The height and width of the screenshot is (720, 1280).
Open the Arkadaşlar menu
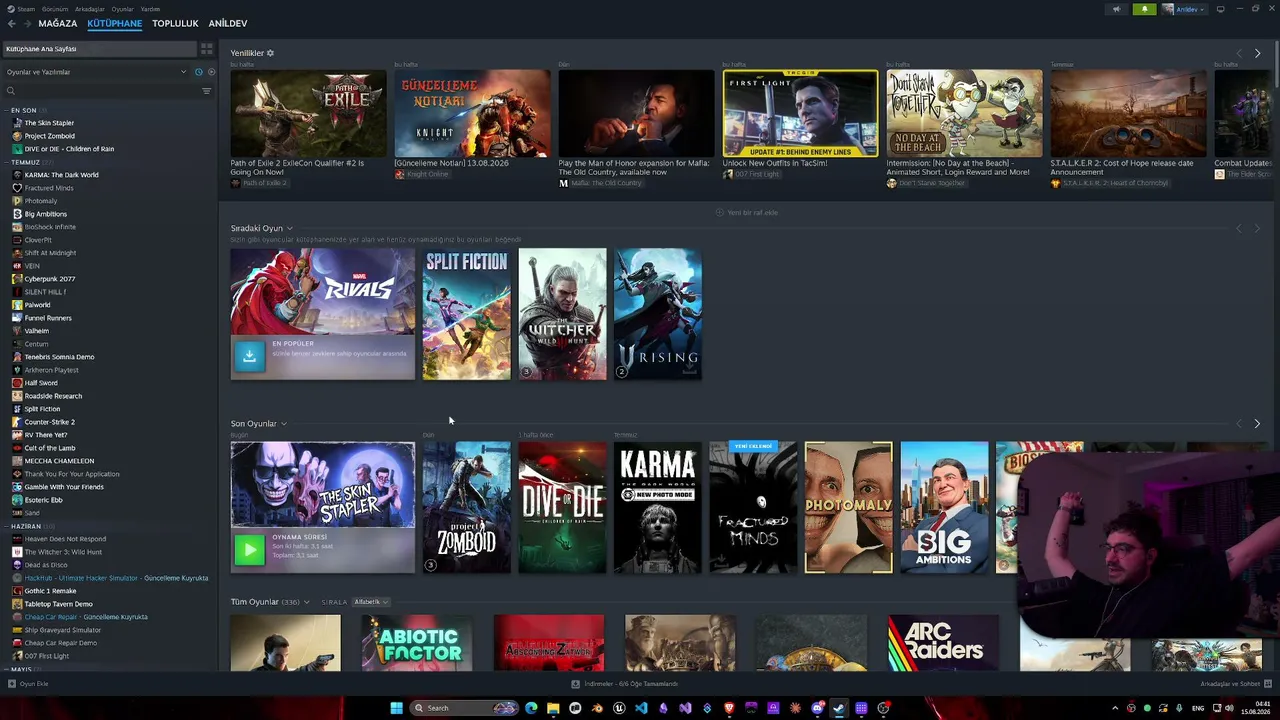[90, 9]
